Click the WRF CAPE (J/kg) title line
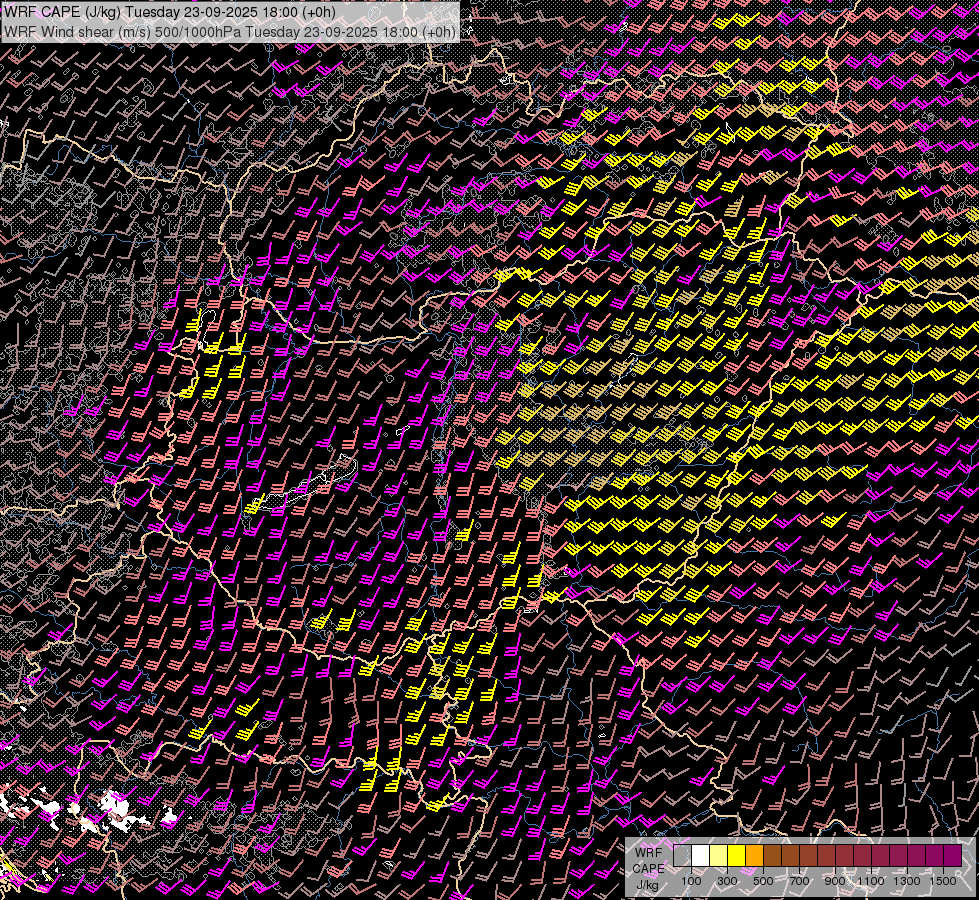This screenshot has height=900, width=979. (x=170, y=12)
